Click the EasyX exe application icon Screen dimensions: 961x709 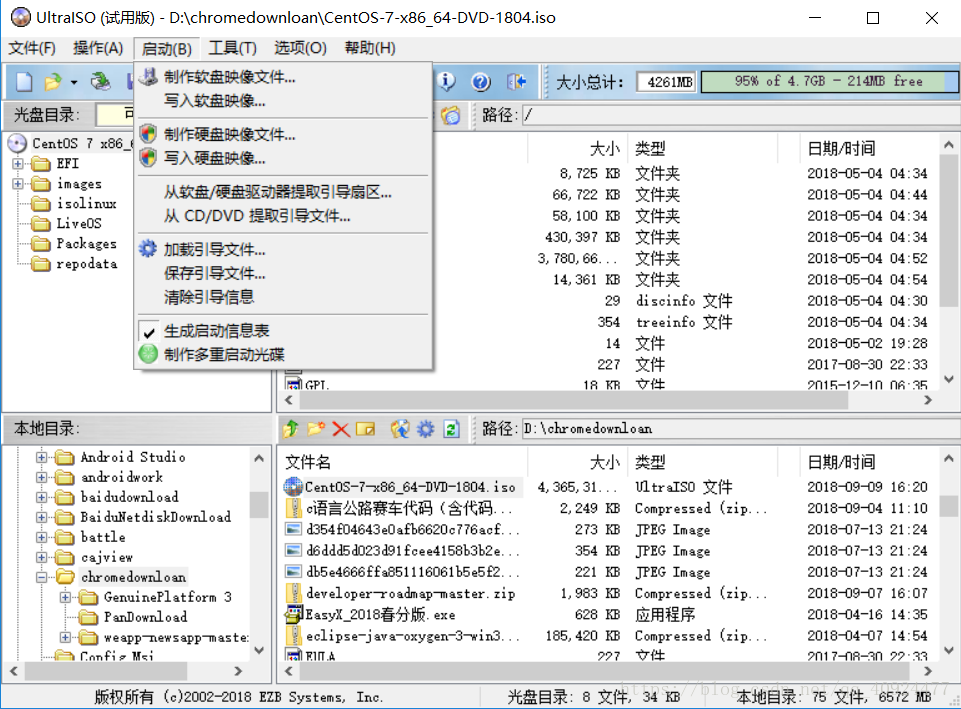click(294, 614)
